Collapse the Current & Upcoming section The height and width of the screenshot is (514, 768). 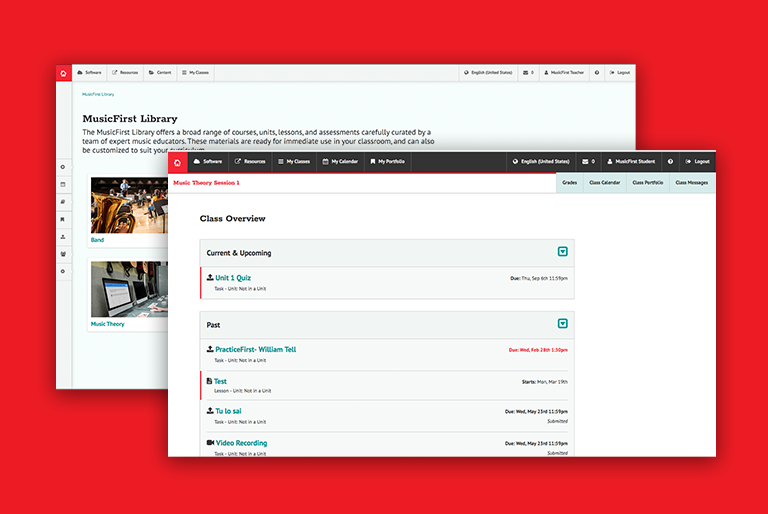562,252
